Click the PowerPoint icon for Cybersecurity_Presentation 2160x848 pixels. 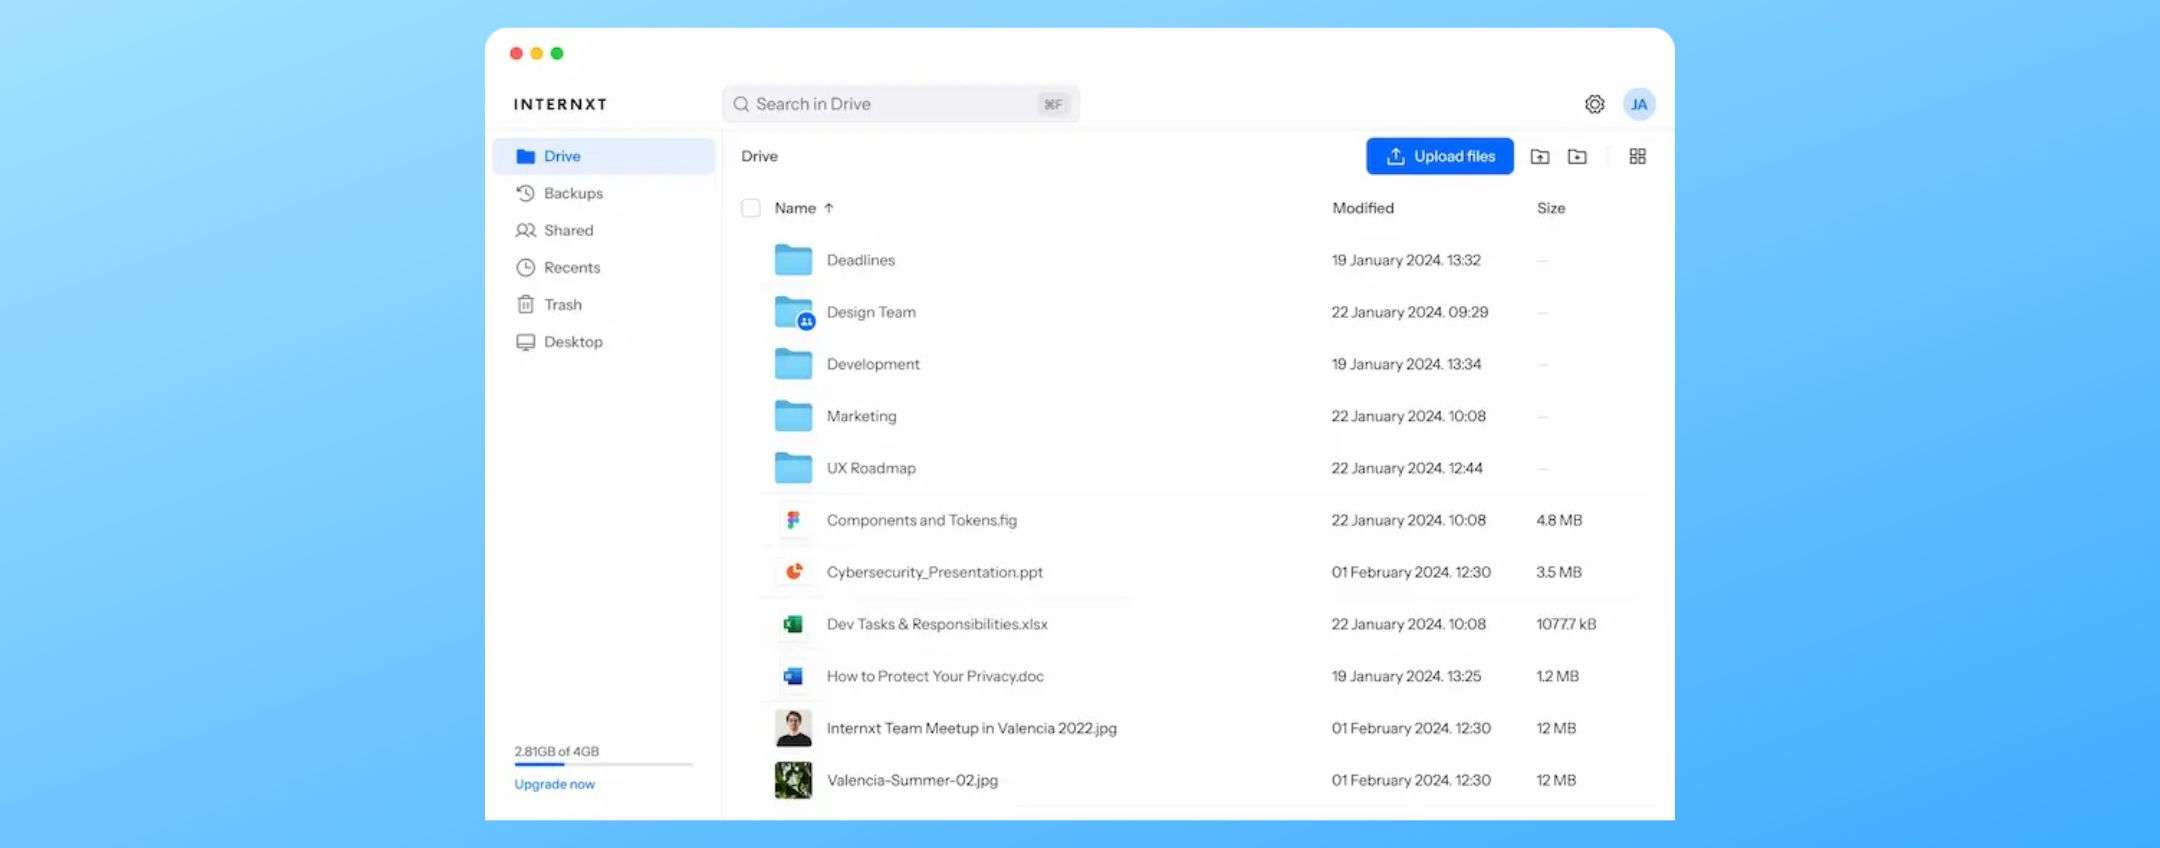(793, 572)
